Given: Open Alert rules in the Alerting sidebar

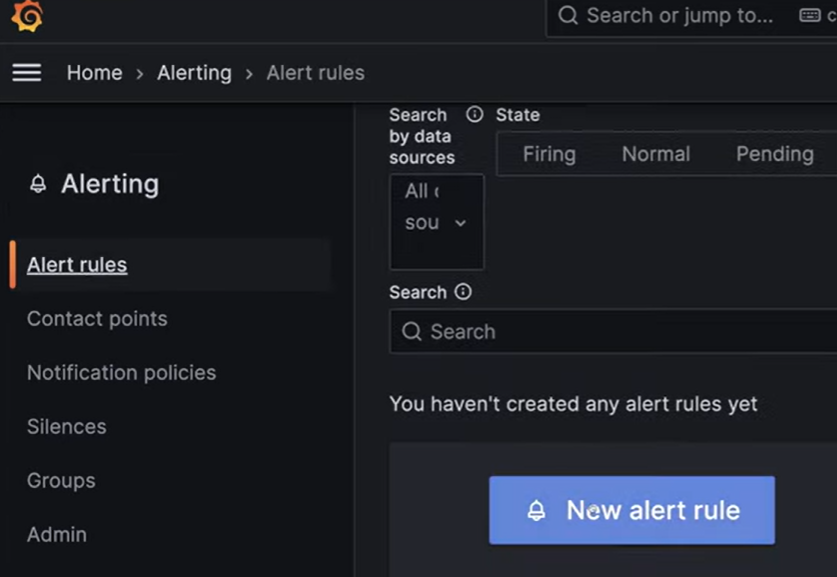Looking at the screenshot, I should pyautogui.click(x=77, y=264).
